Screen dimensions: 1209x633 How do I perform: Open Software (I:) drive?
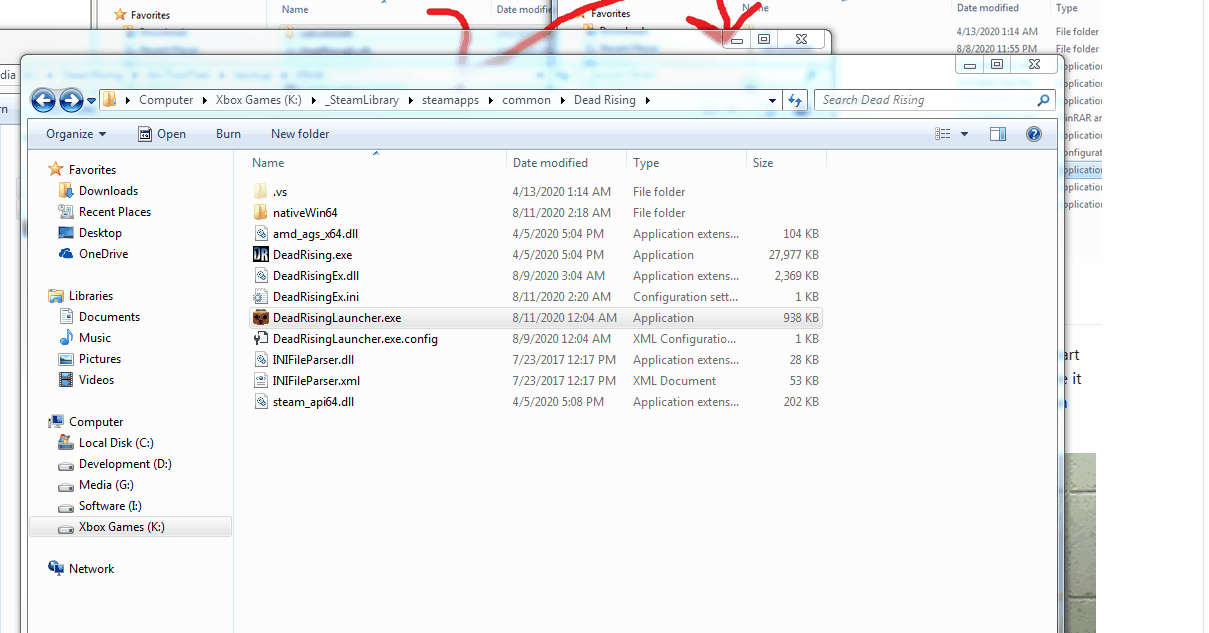point(110,505)
